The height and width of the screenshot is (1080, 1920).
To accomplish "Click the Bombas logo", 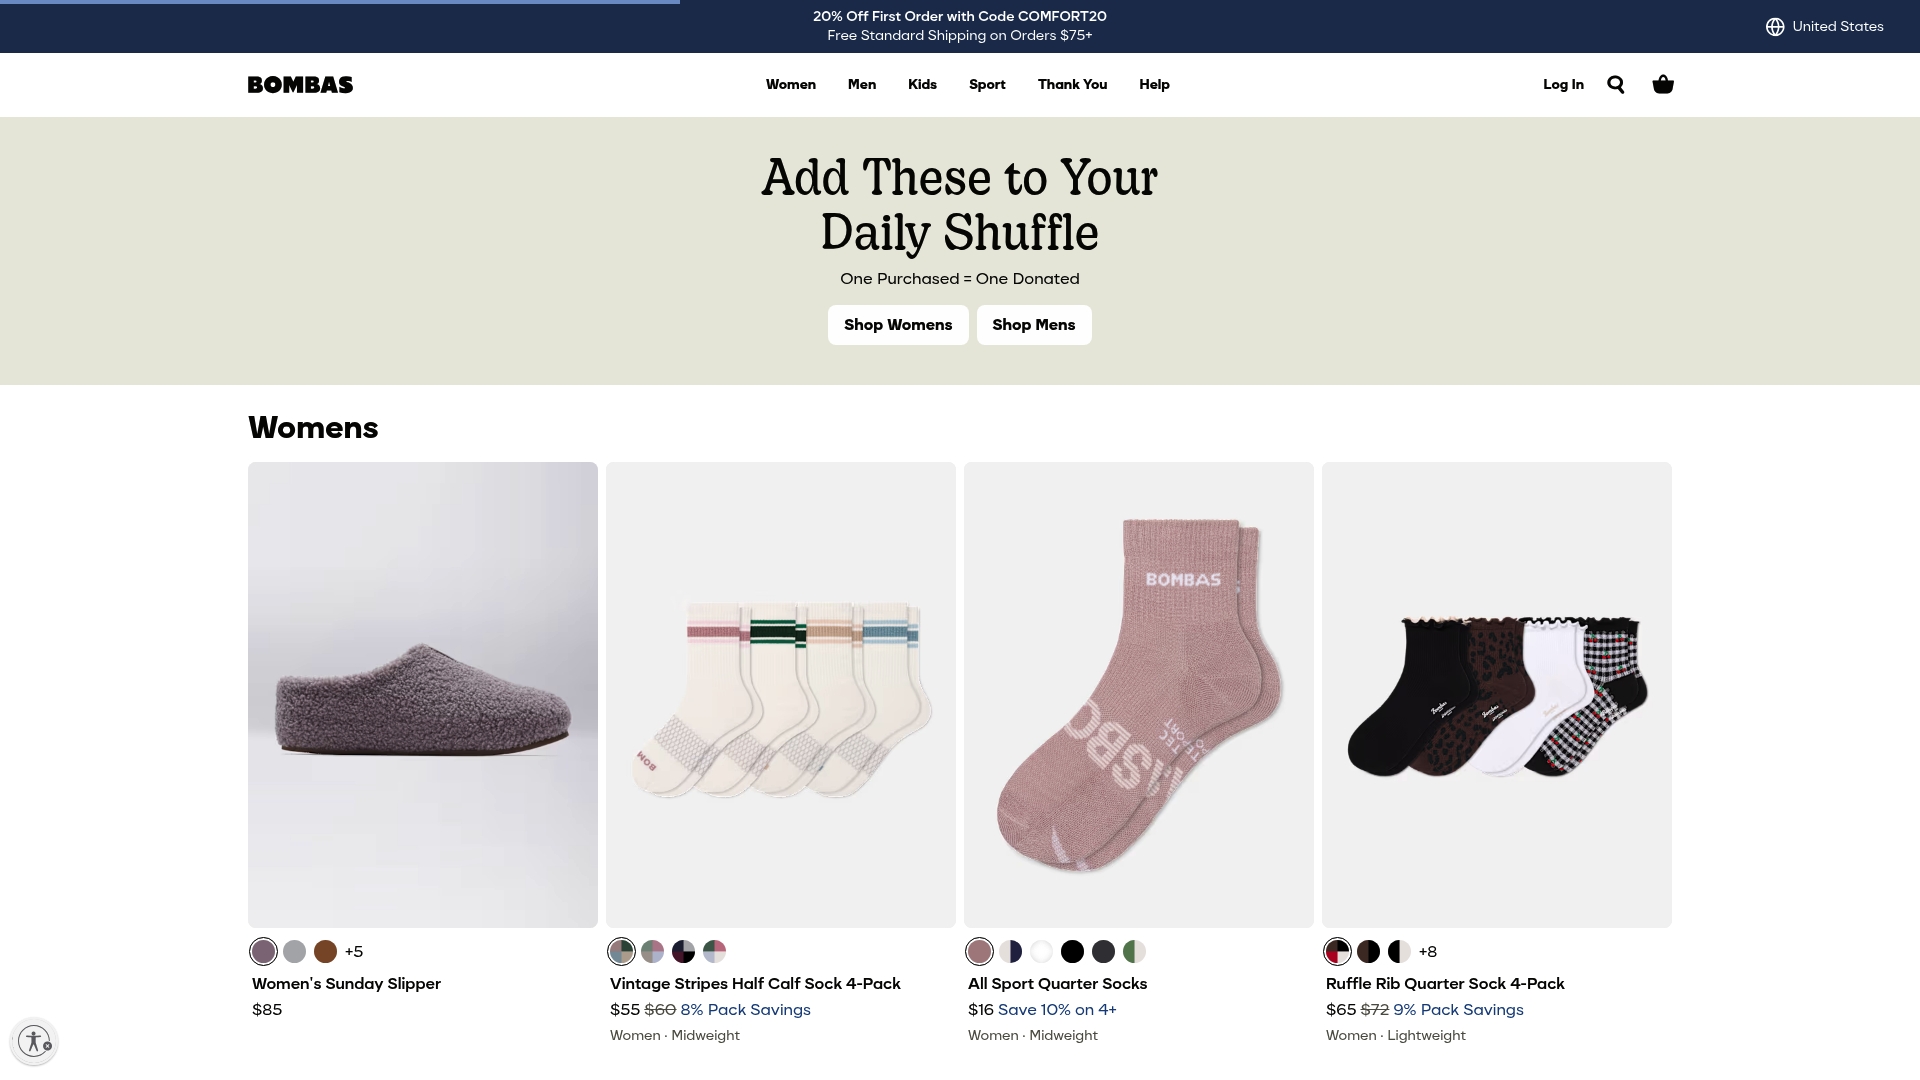I will click(x=300, y=84).
